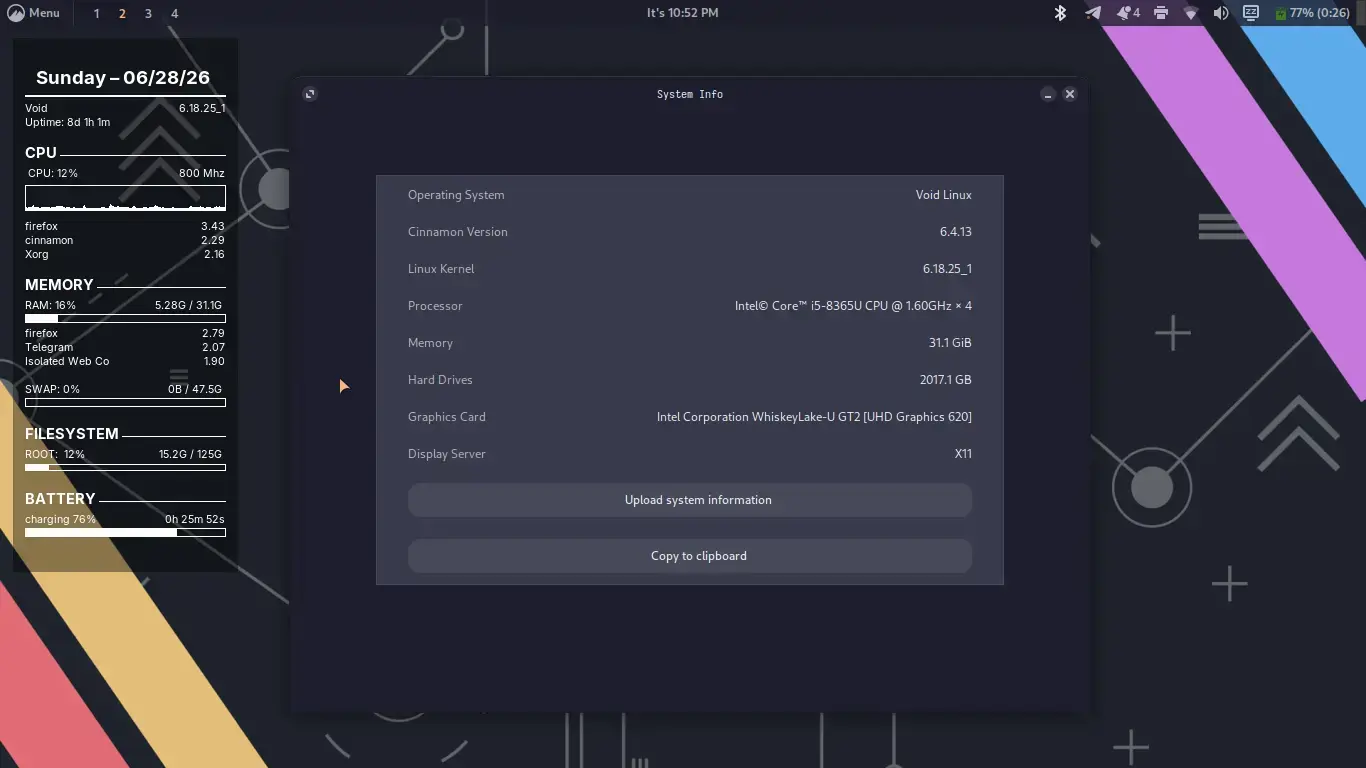Click the System Info title text
The height and width of the screenshot is (768, 1366).
point(690,94)
